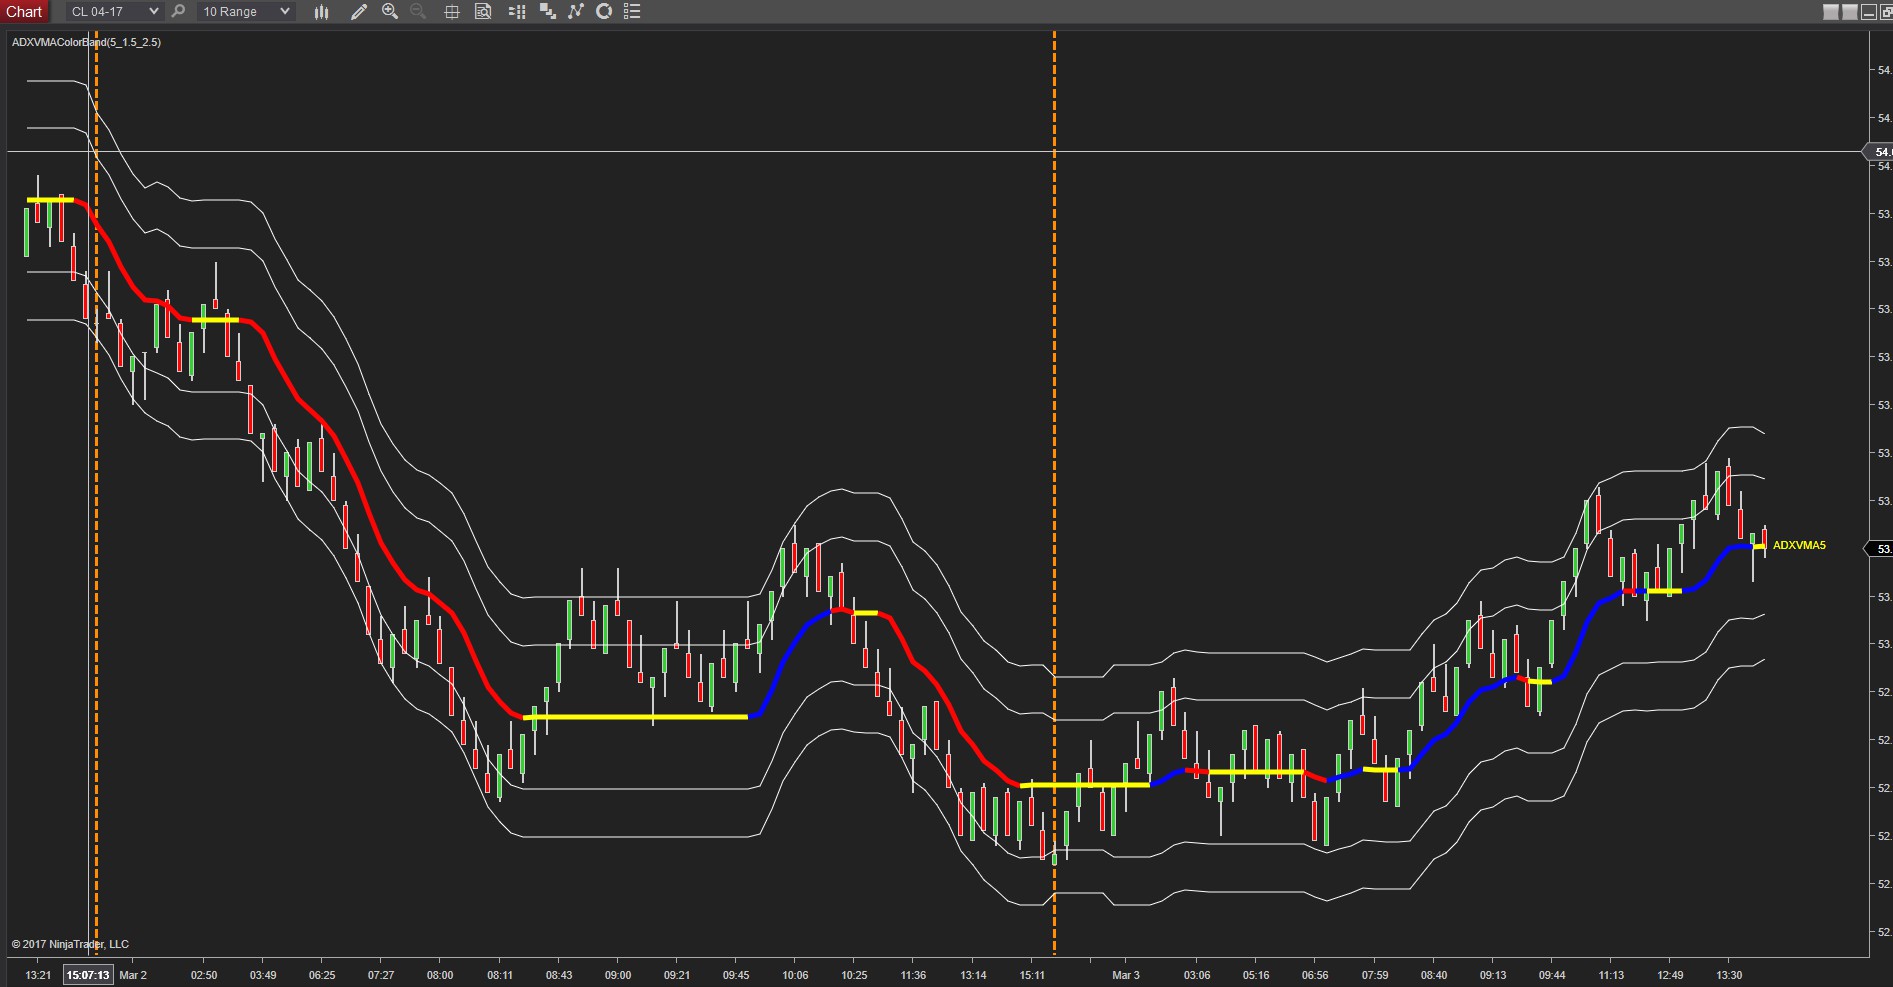Image resolution: width=1893 pixels, height=987 pixels.
Task: Click the 09:21 time axis label
Action: [677, 975]
